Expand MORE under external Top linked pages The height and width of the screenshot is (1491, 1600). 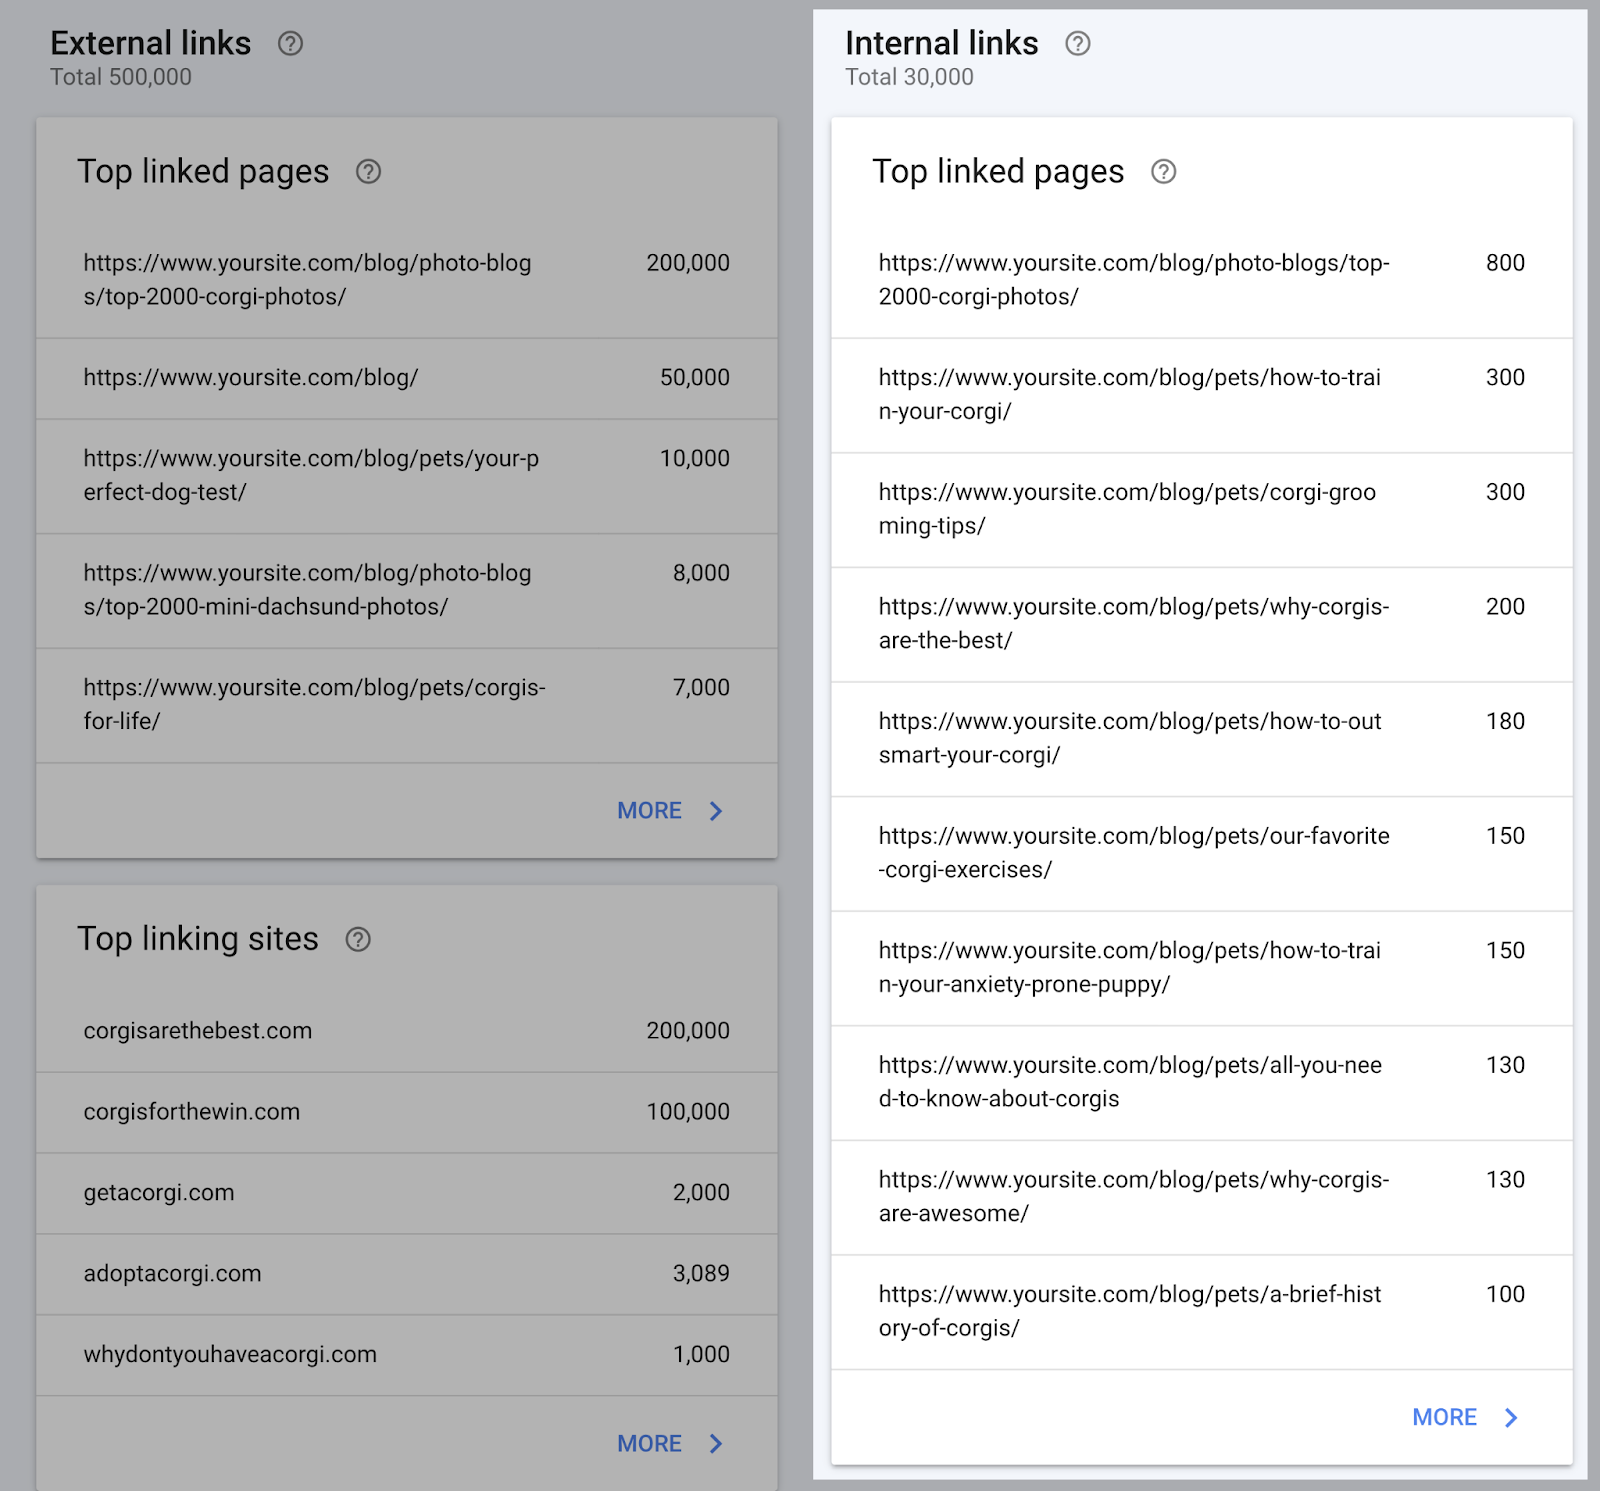[x=648, y=811]
